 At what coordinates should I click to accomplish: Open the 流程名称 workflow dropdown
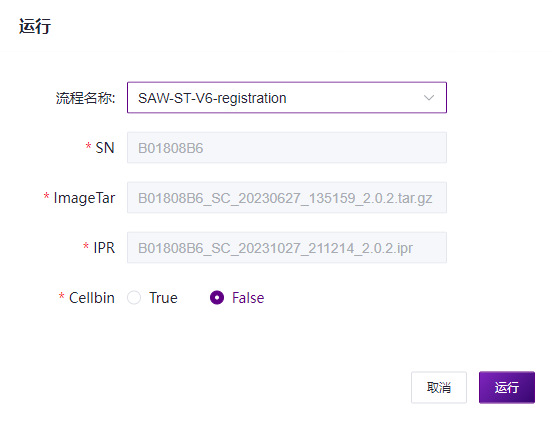tap(287, 98)
